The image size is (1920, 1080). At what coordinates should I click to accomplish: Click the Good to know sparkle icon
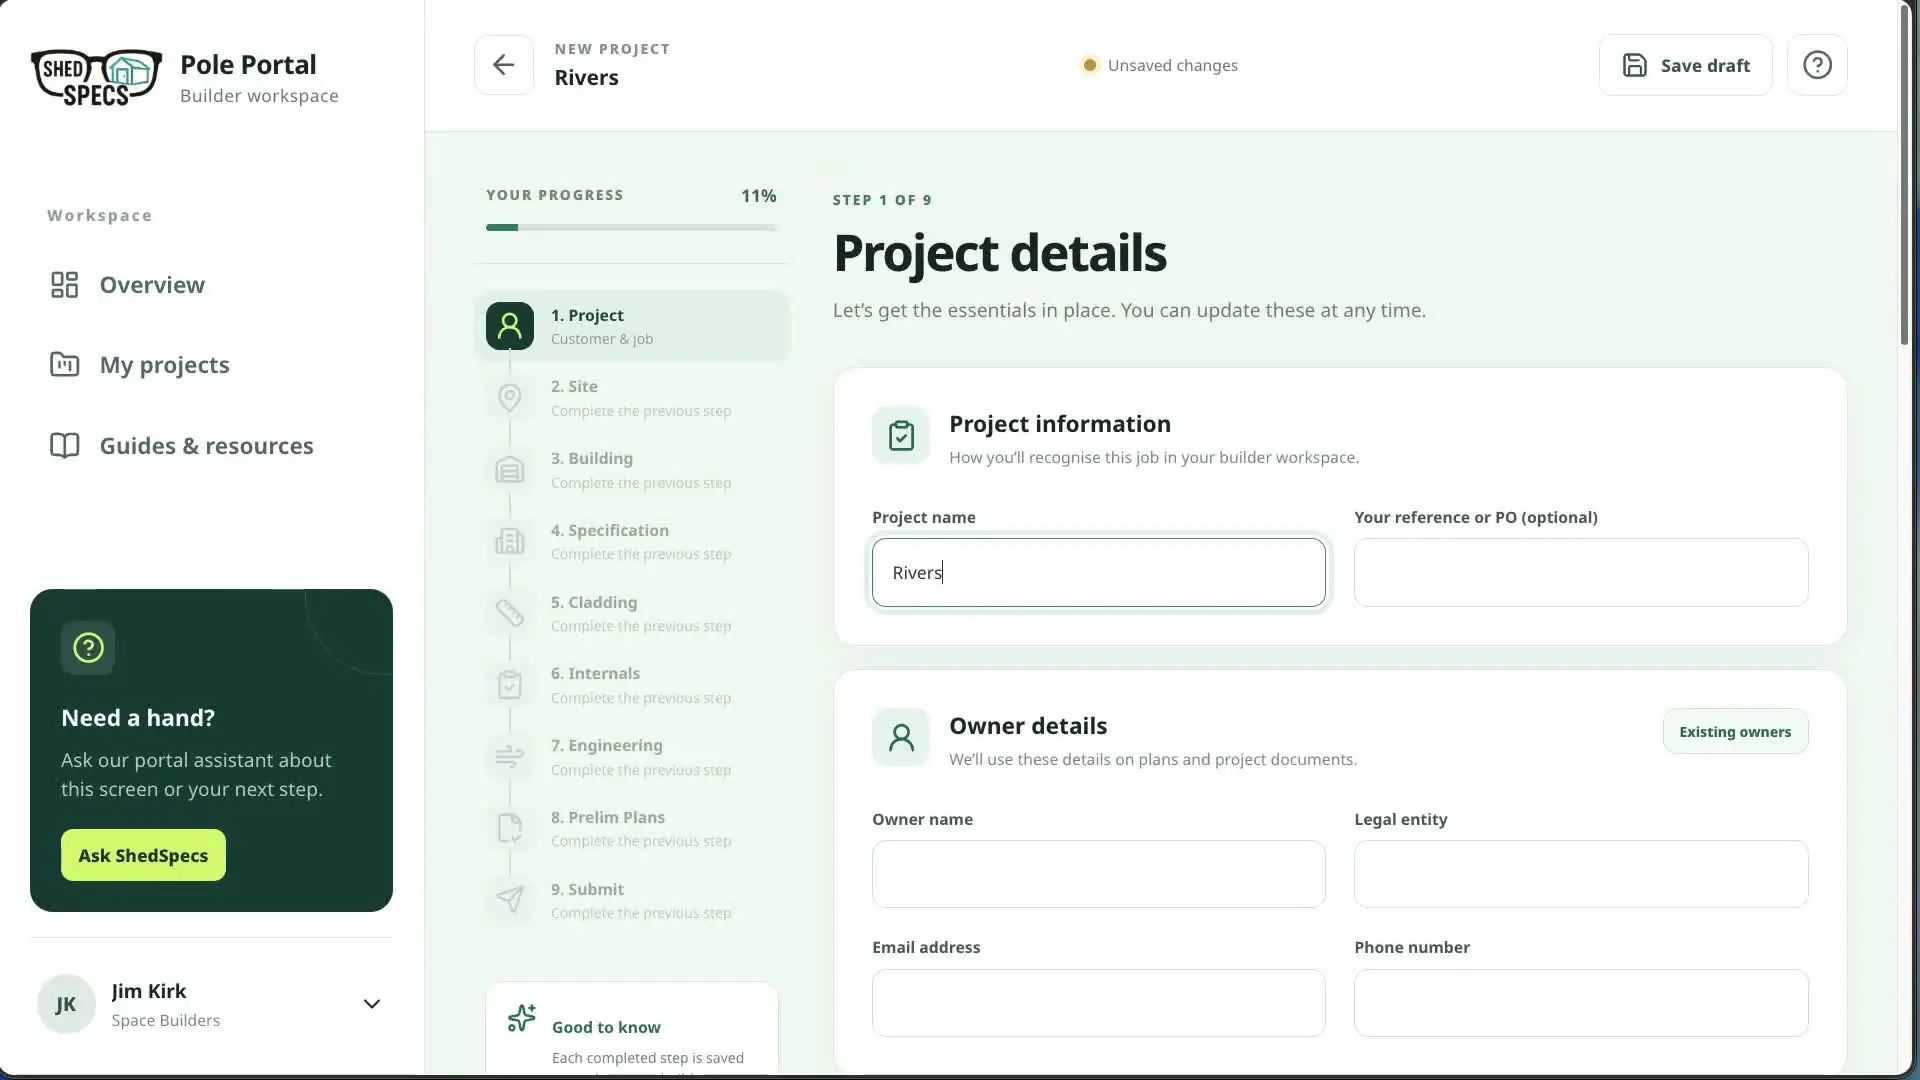coord(522,1018)
